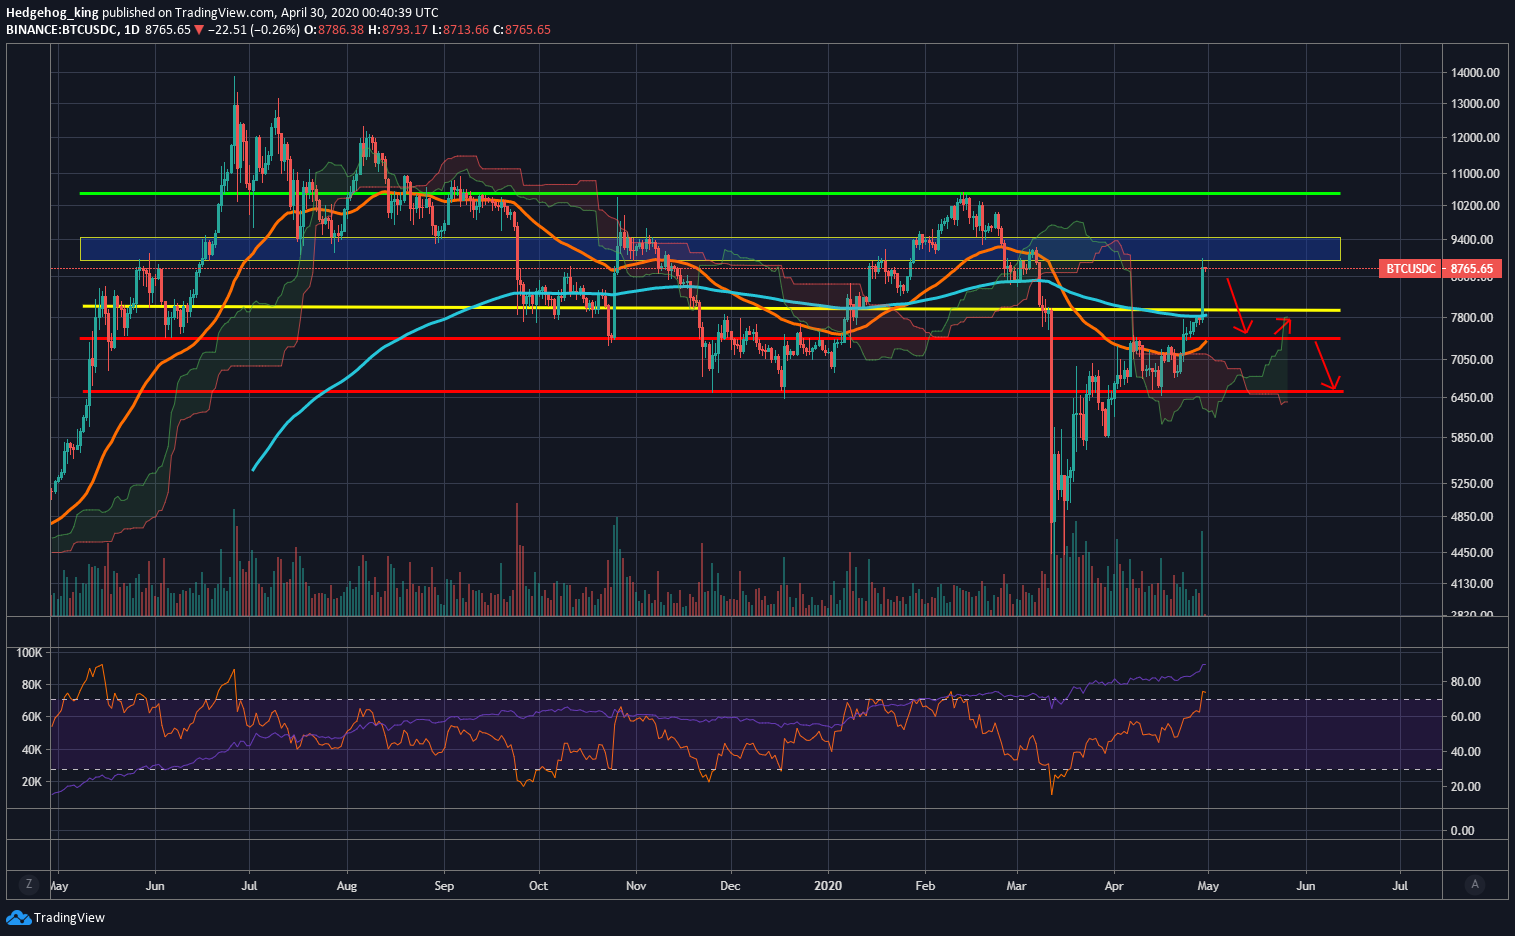This screenshot has height=936, width=1515.
Task: Click the 5250.00 price axis label
Action: [x=1472, y=484]
